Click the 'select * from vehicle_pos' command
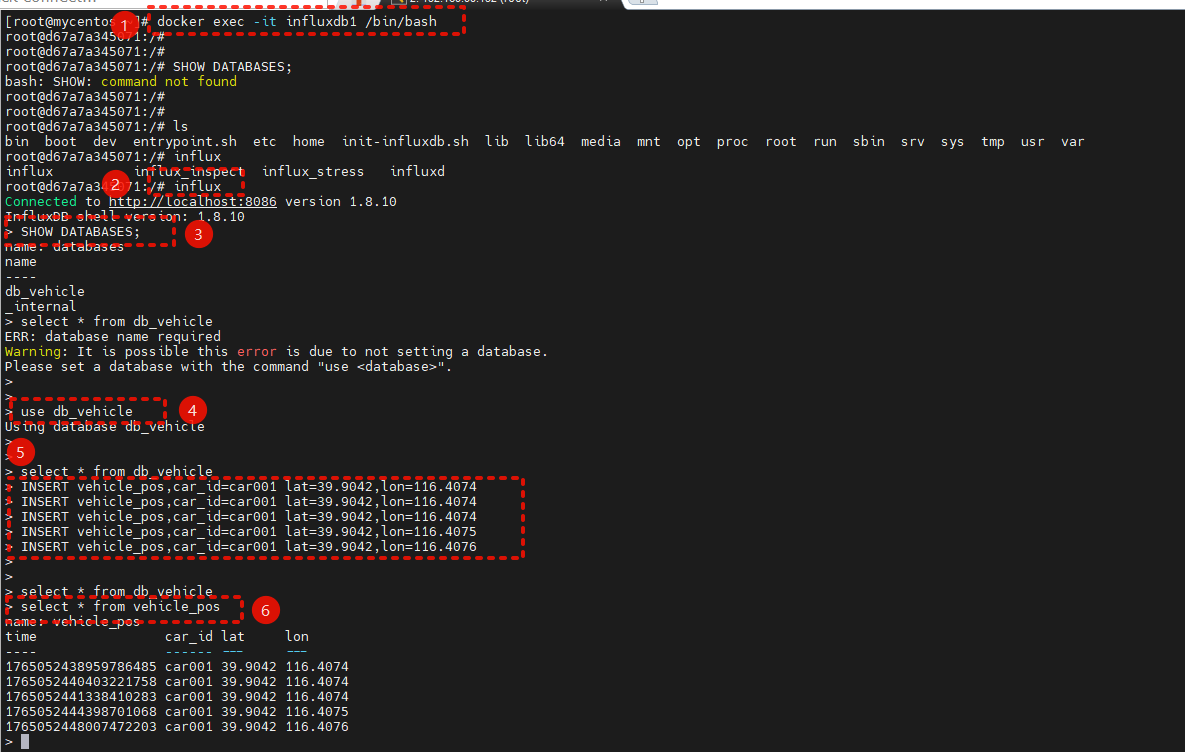 point(120,606)
